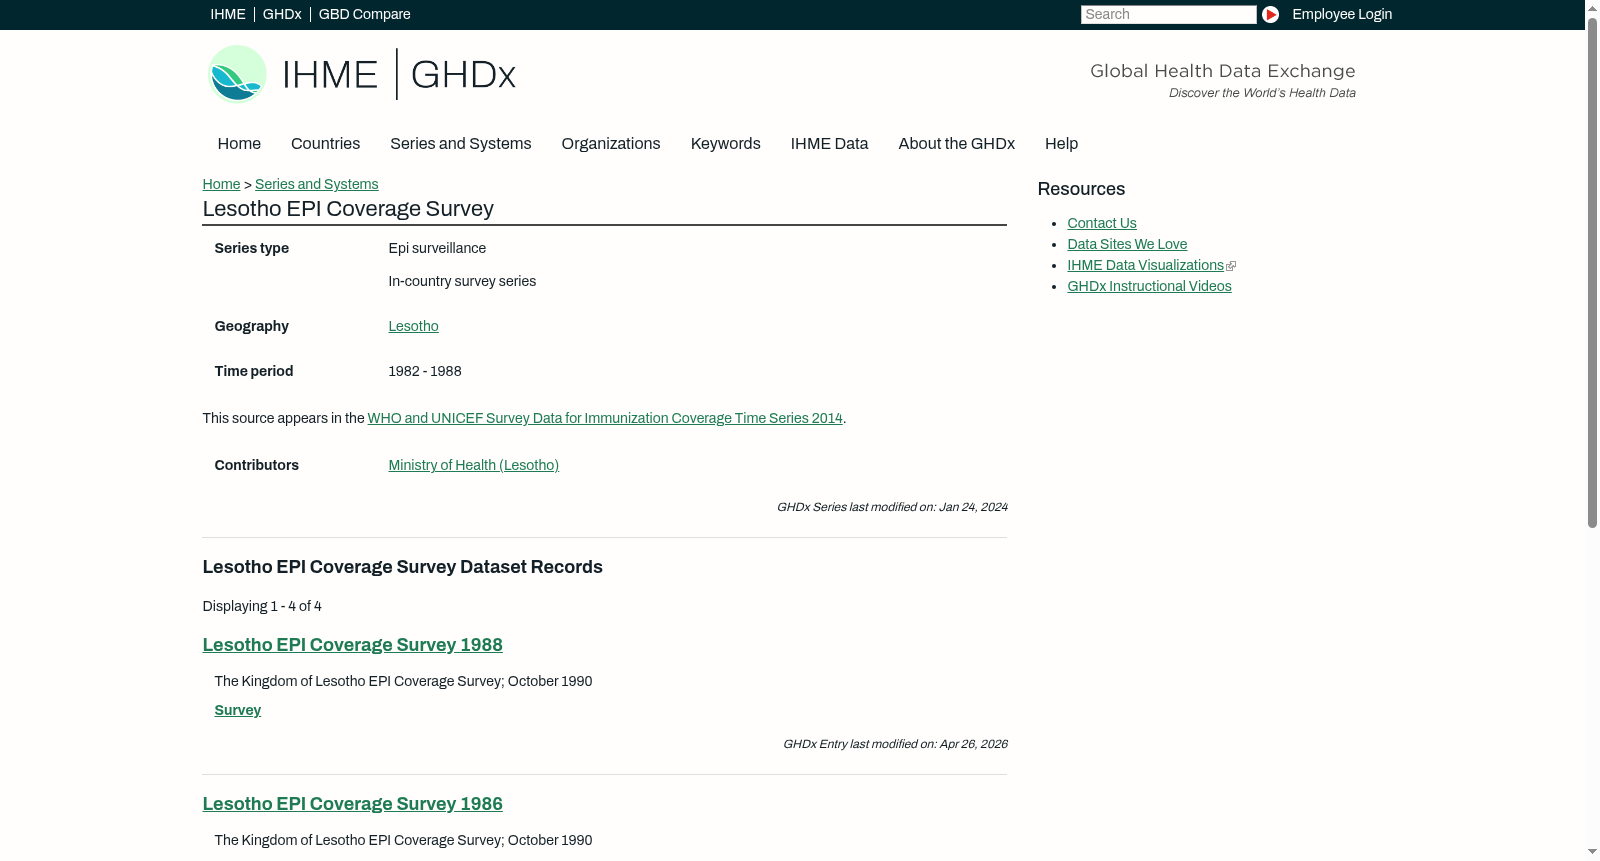The image size is (1600, 861).
Task: Click the 'Lesotho EPI Coverage Survey' page title
Action: click(x=348, y=208)
